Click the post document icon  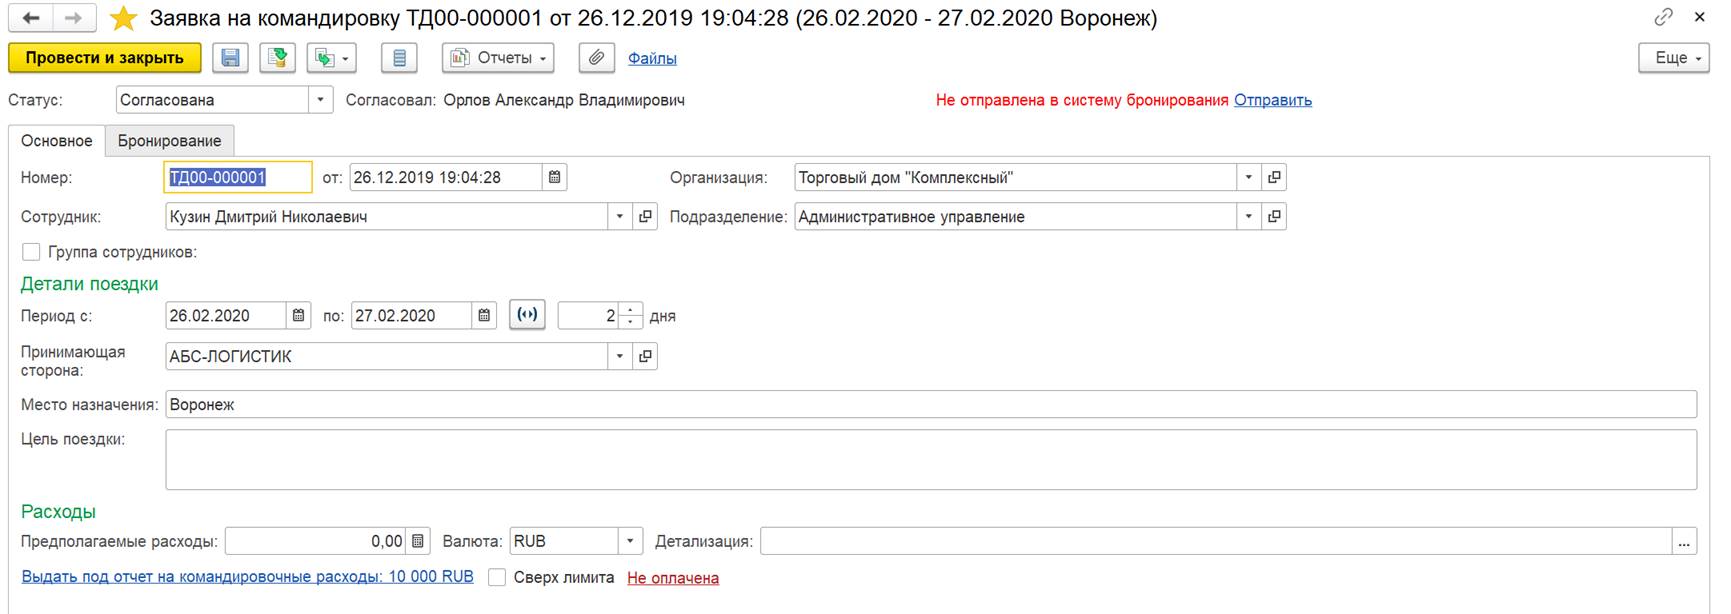[x=278, y=58]
